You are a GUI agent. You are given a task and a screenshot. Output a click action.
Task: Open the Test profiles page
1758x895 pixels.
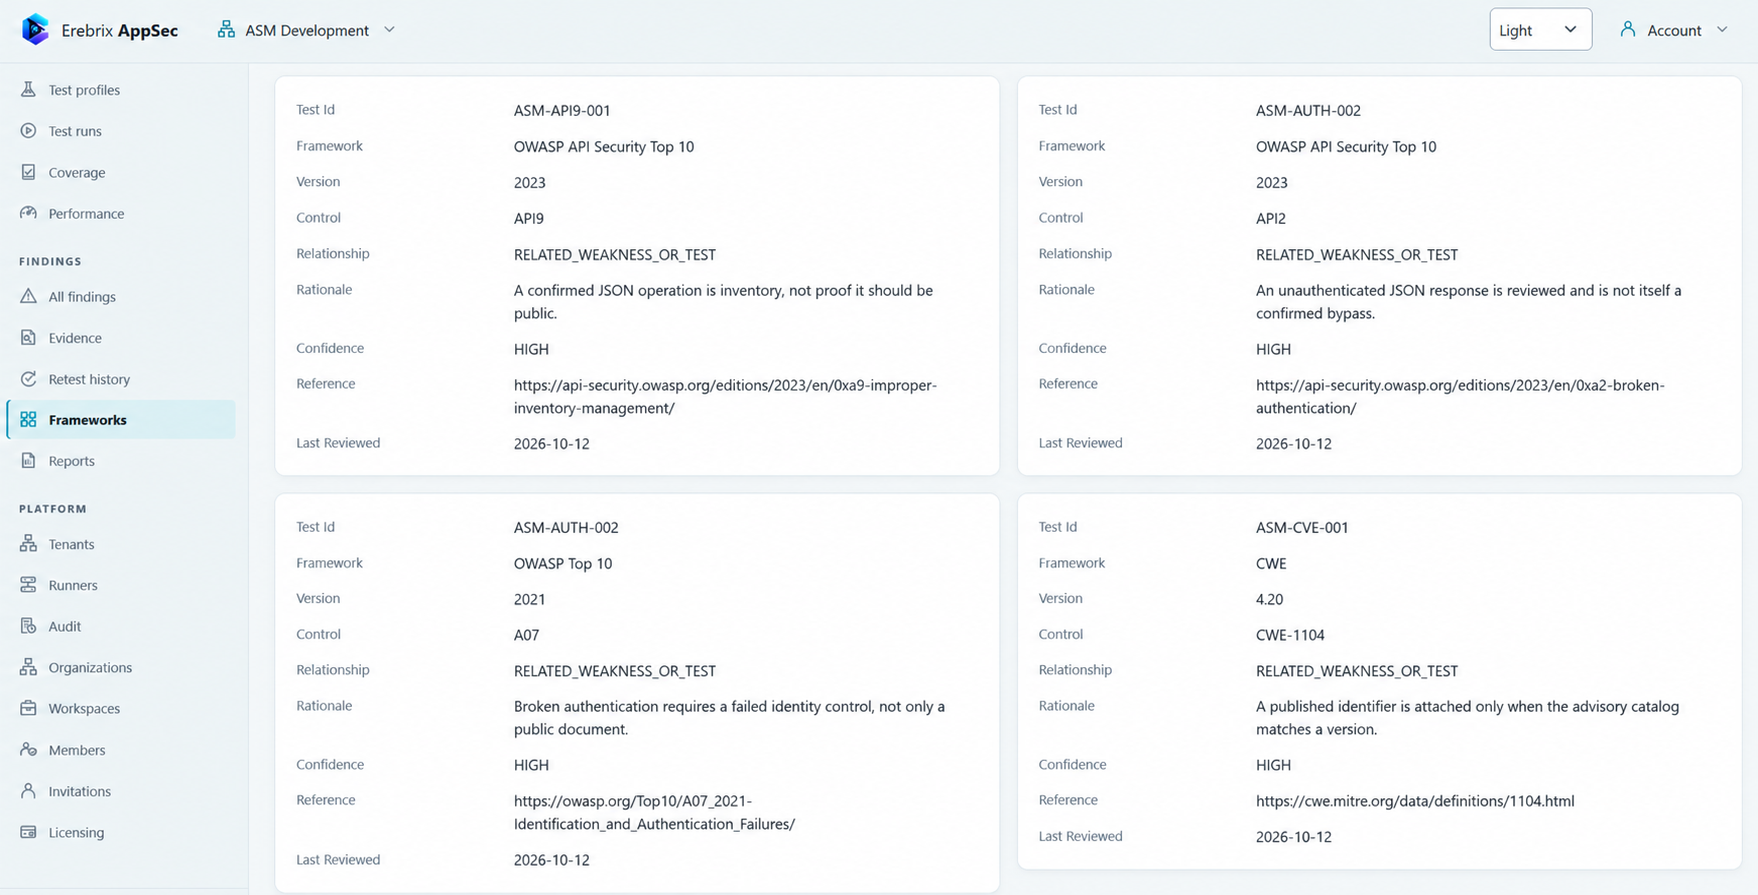(121, 90)
